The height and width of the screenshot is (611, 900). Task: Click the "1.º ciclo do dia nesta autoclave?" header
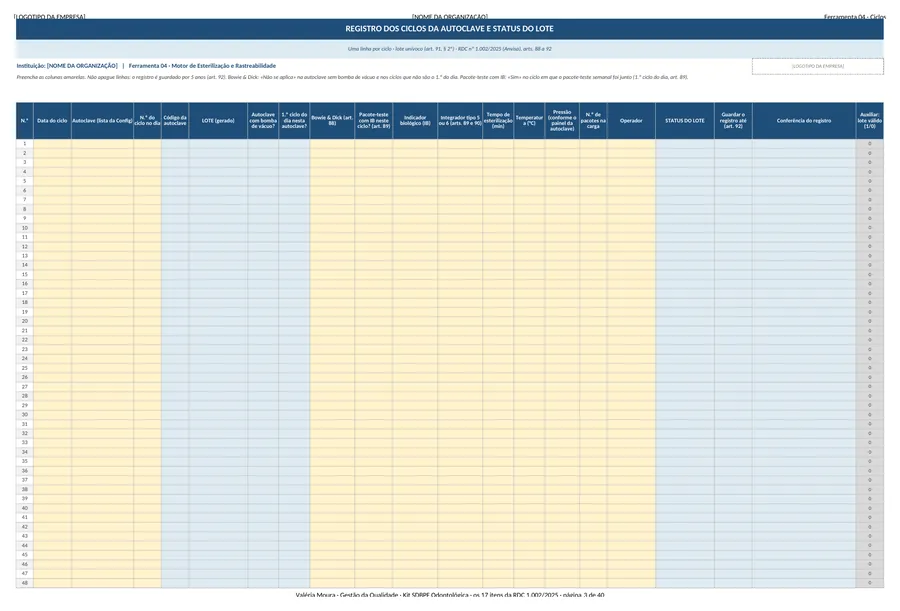(294, 121)
